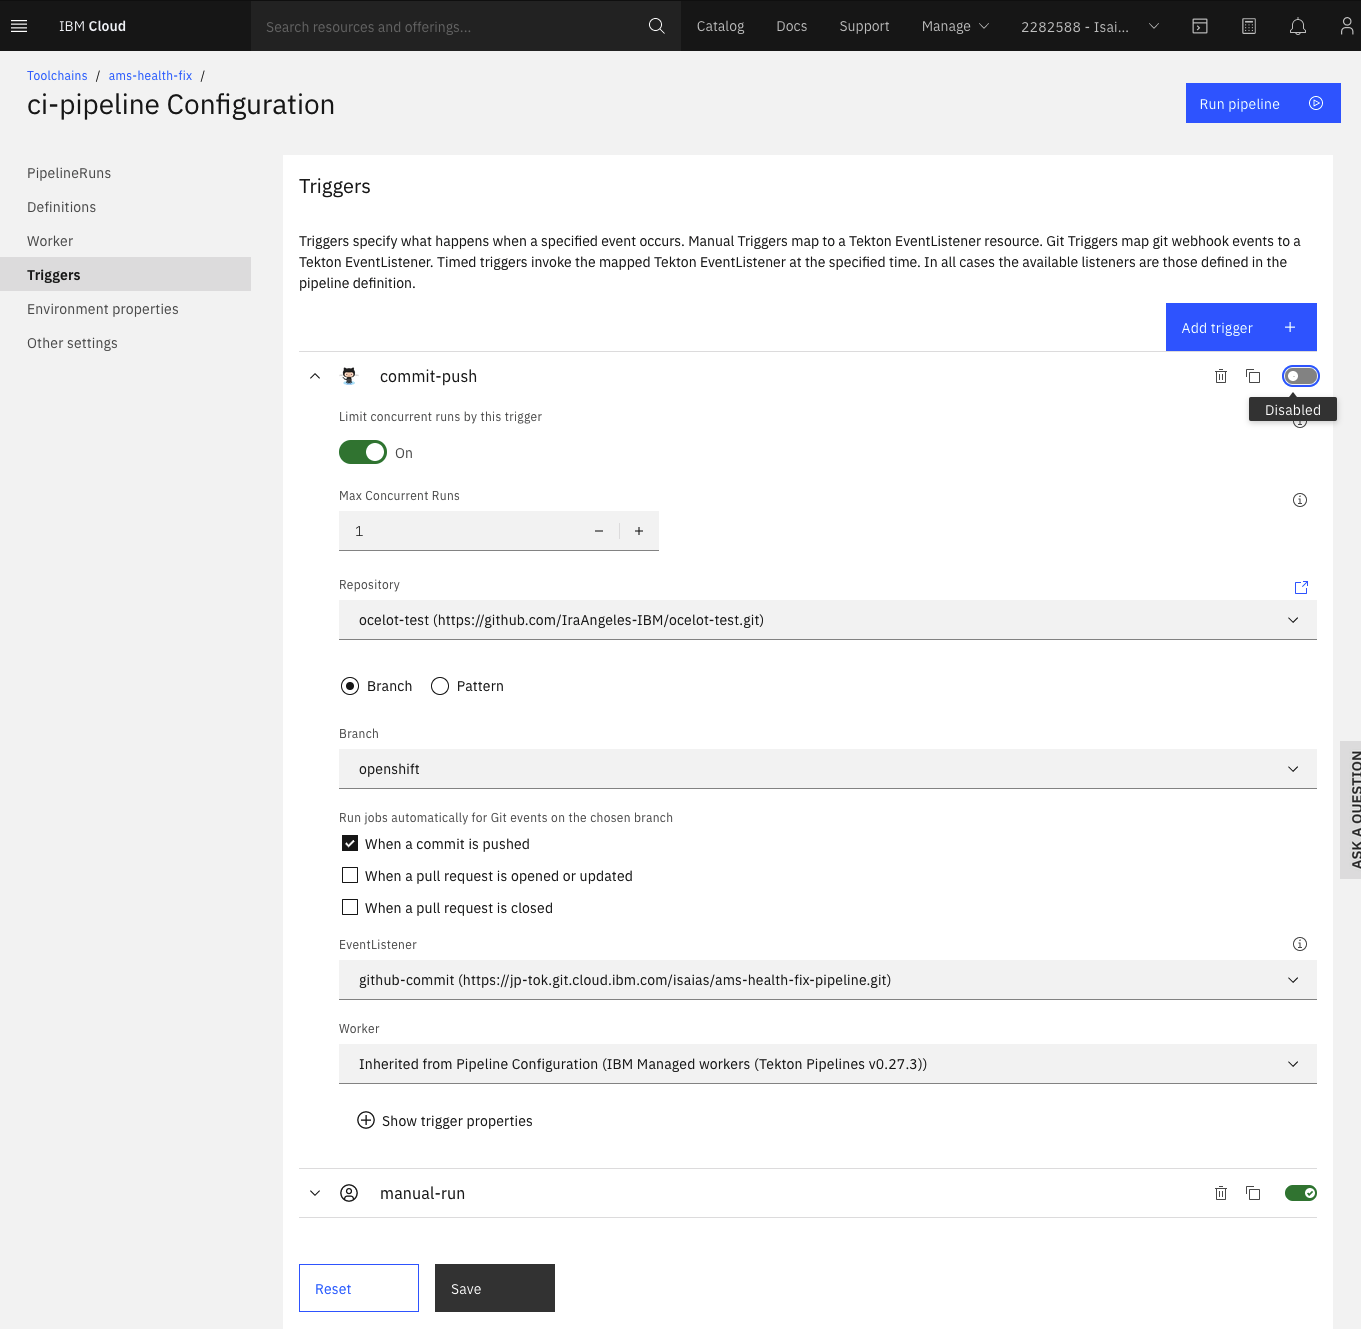Open IBM Cloud Shell icon
The image size is (1361, 1329).
tap(1200, 26)
